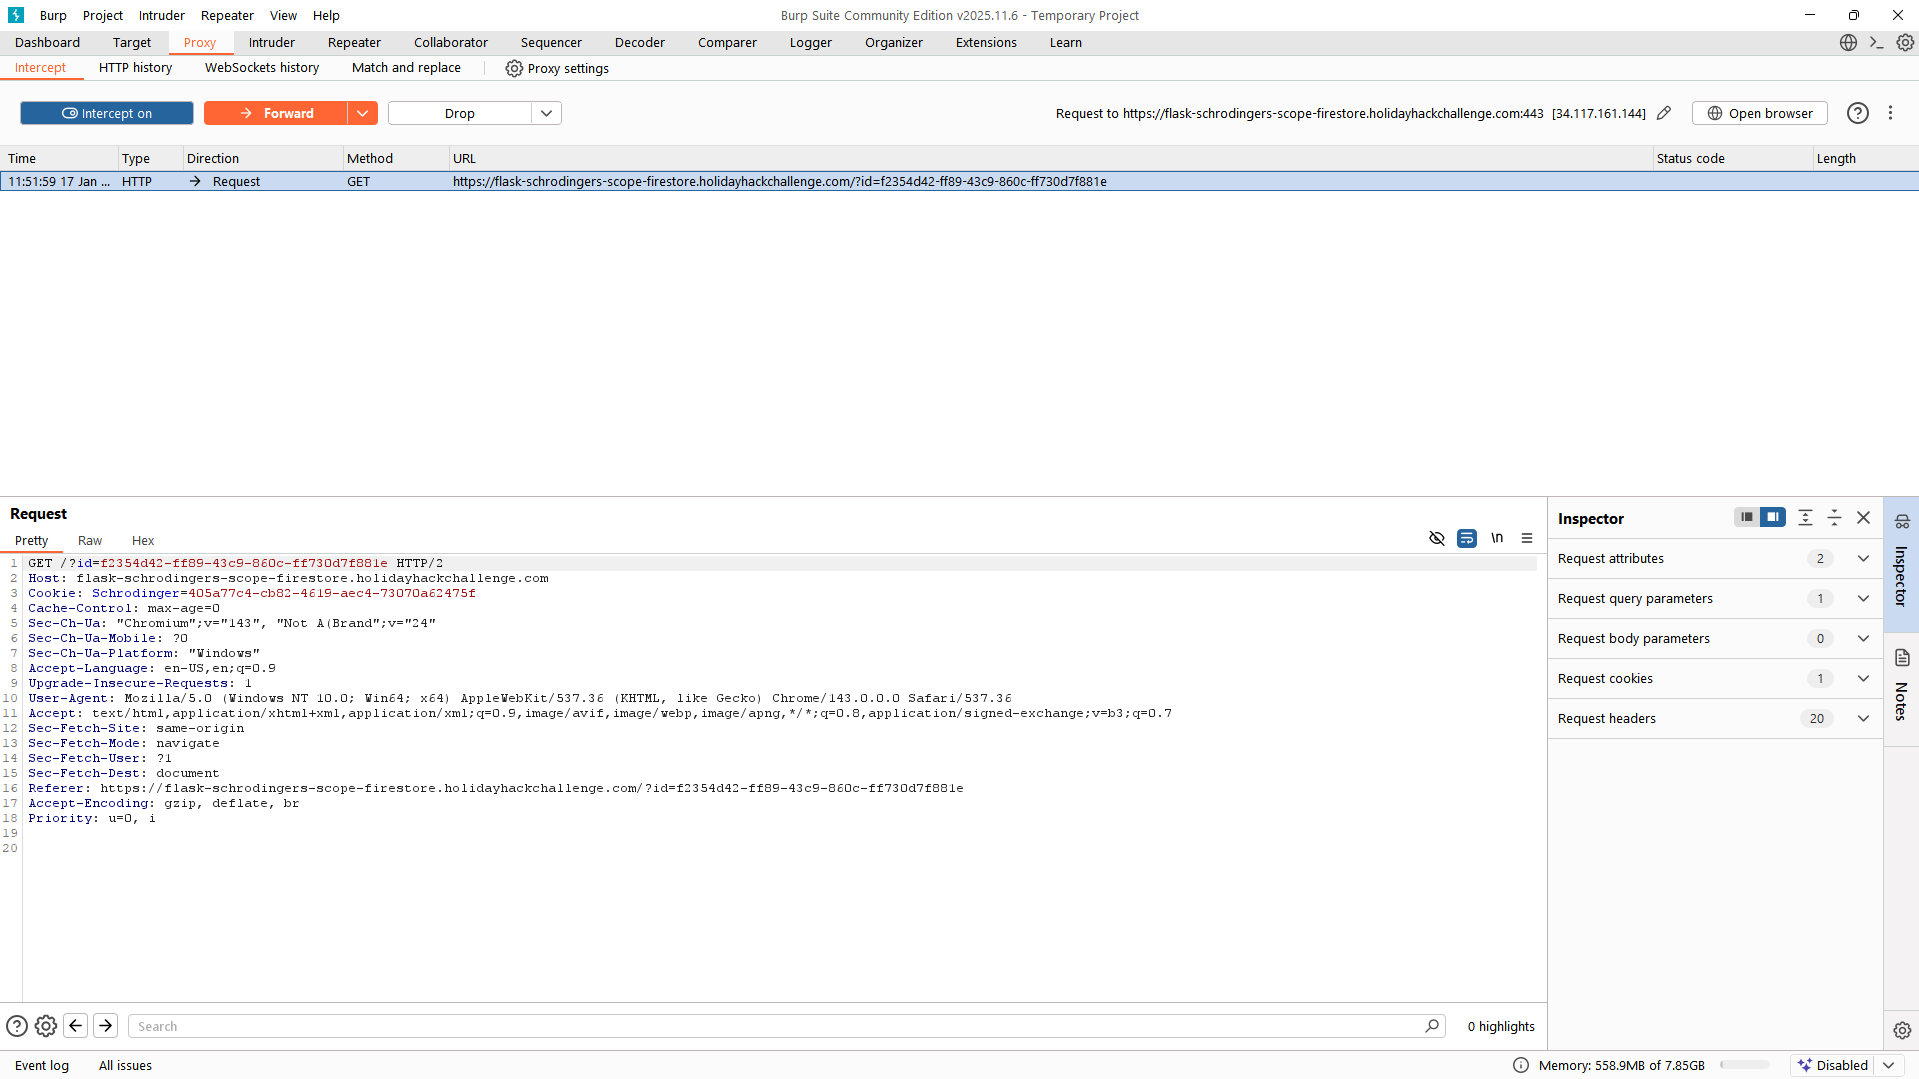Click the memory info icon in status bar
This screenshot has width=1919, height=1079.
click(x=1521, y=1065)
